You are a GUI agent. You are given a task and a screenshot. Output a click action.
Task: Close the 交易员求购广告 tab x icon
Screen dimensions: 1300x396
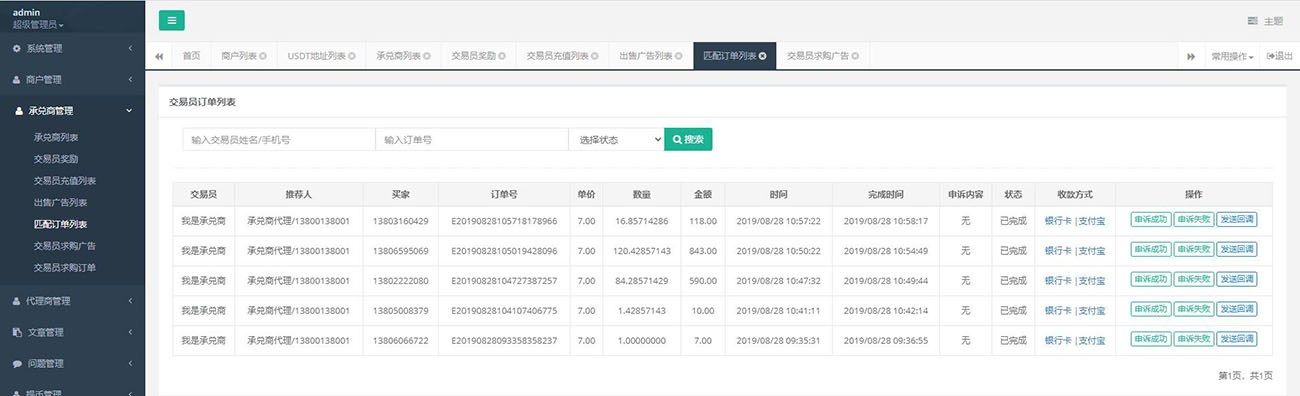[x=855, y=56]
